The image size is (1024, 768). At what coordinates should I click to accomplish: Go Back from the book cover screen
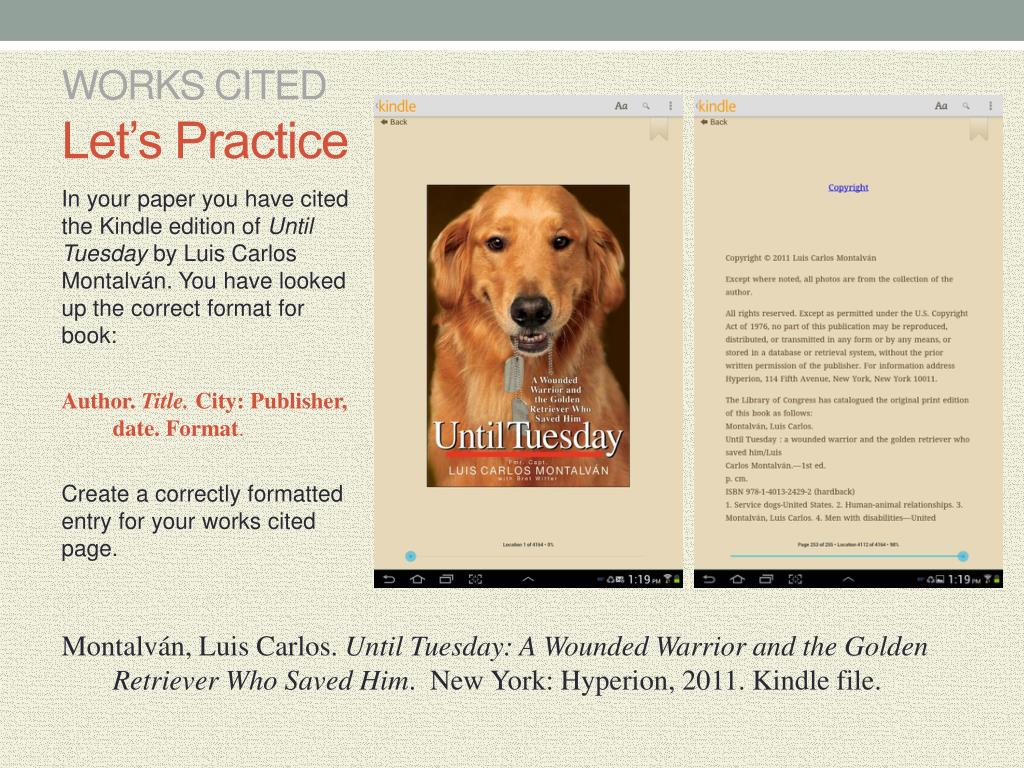394,122
